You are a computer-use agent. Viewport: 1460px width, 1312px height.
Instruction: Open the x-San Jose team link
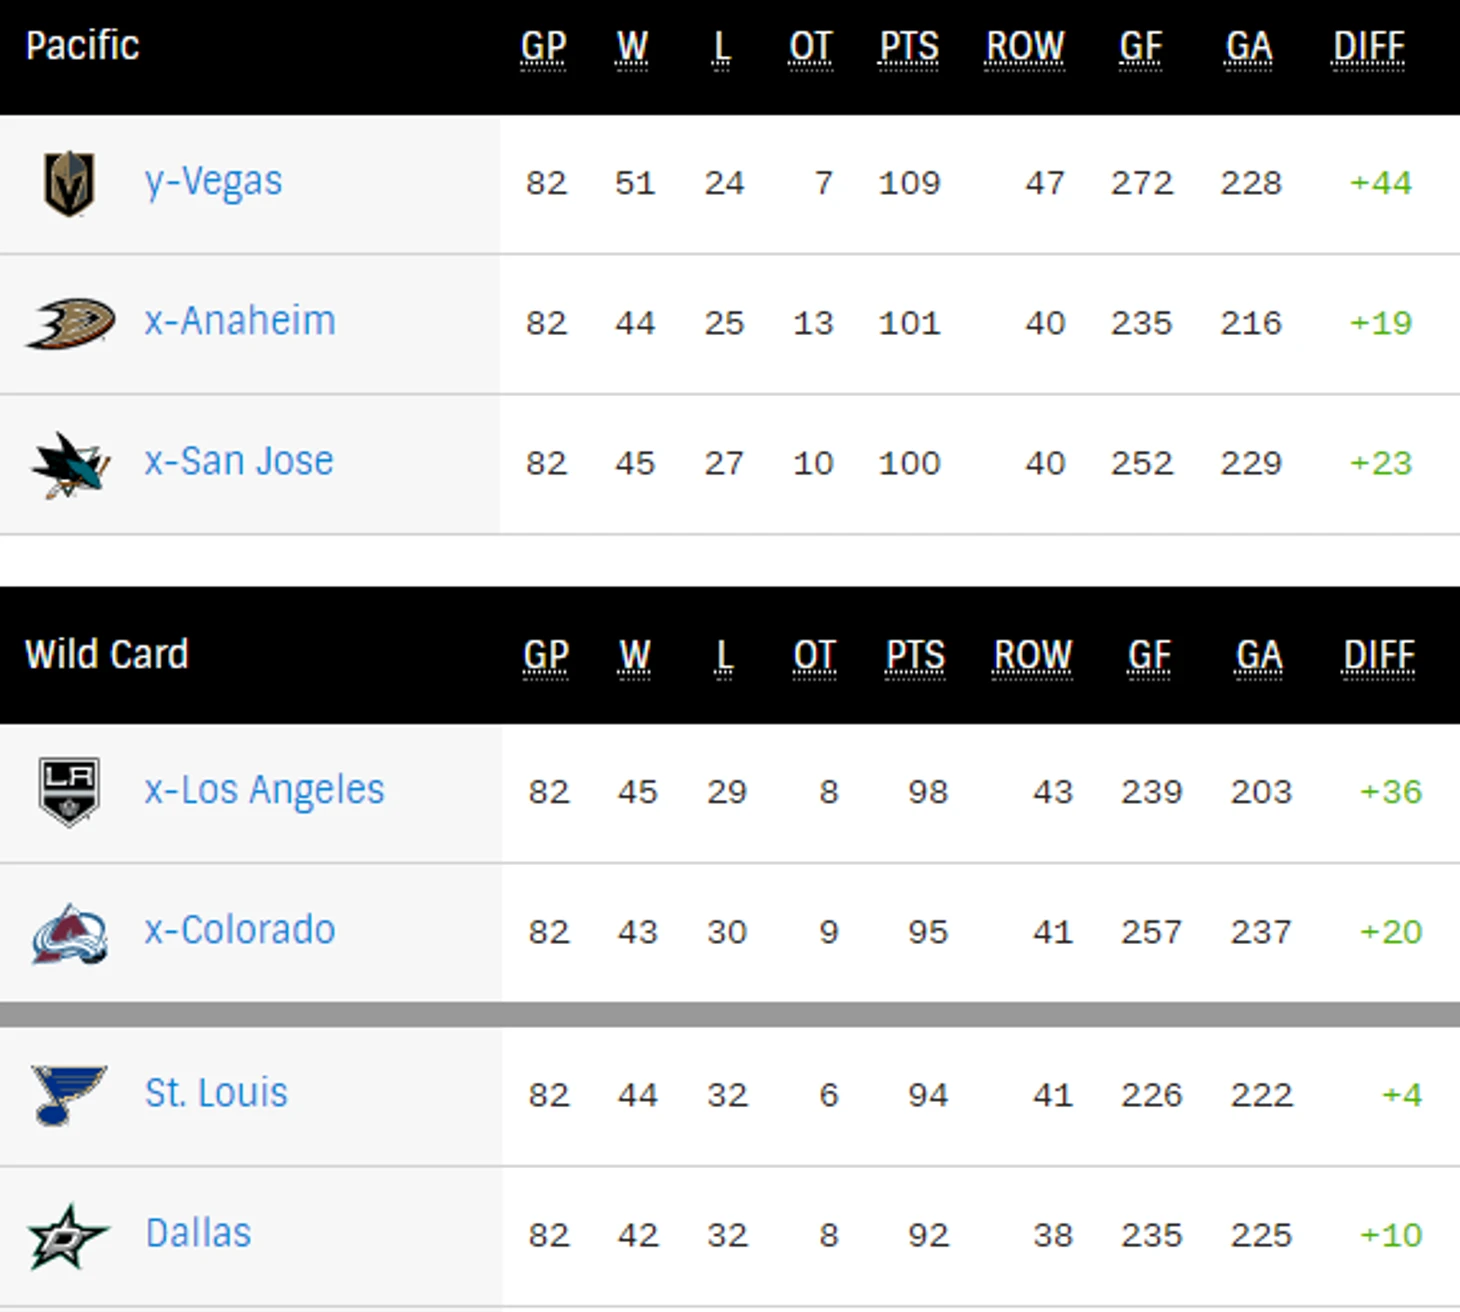239,461
